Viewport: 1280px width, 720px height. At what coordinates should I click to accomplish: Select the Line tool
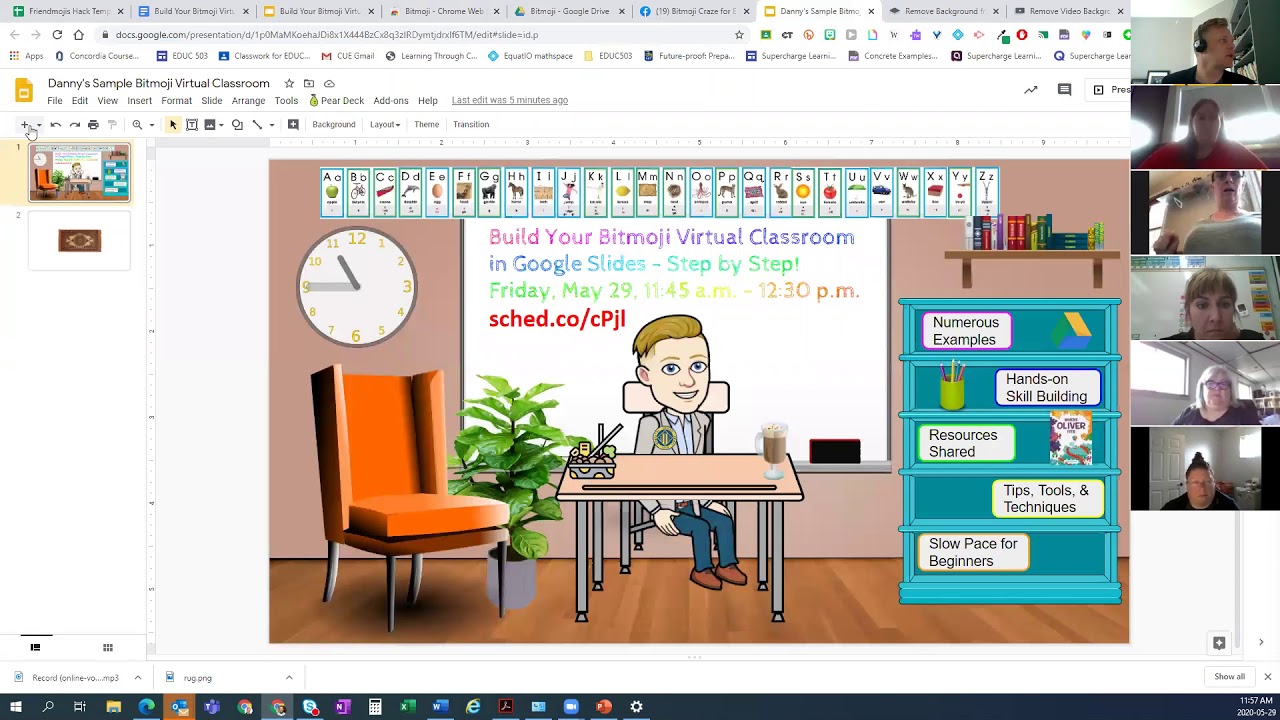pos(257,125)
